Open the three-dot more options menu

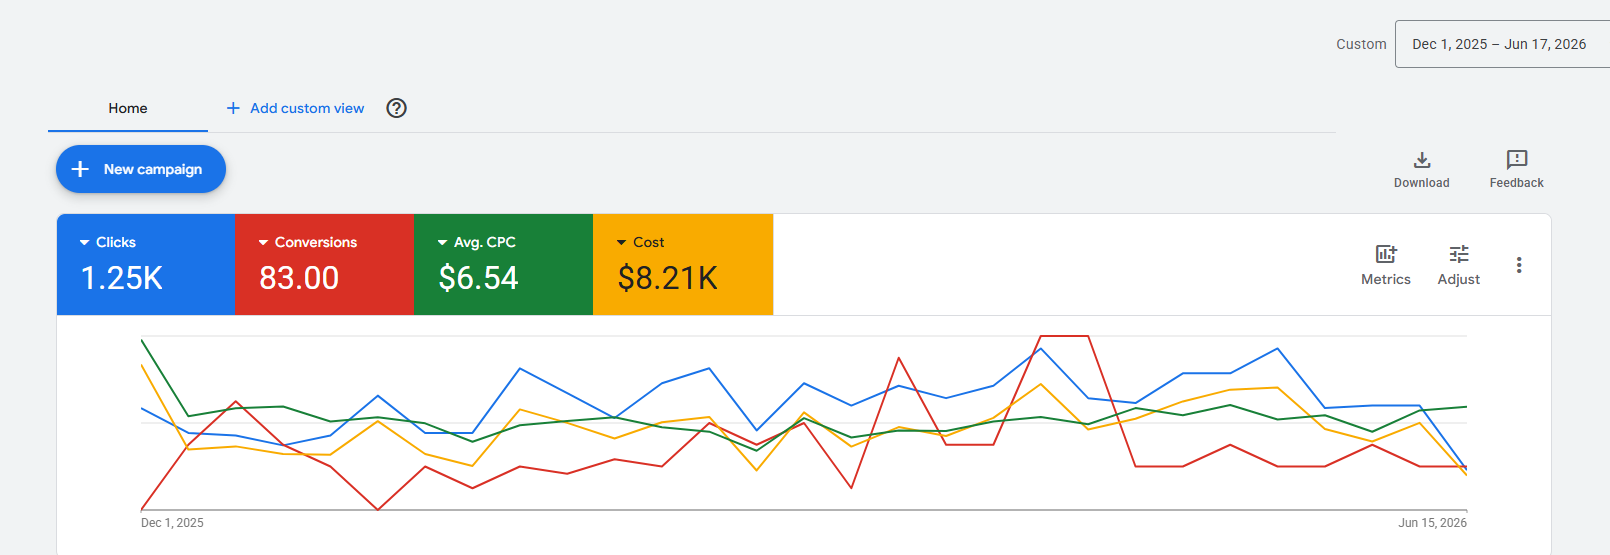1519,265
